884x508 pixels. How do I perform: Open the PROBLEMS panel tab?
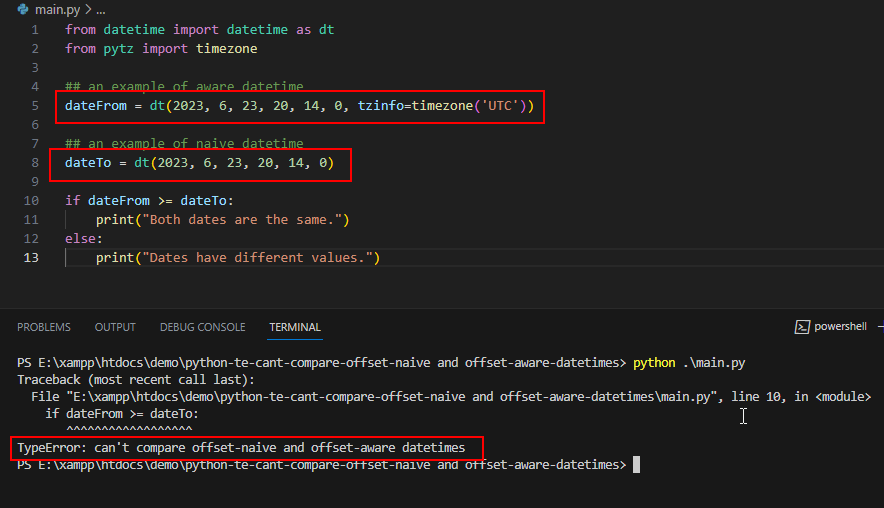[x=43, y=327]
